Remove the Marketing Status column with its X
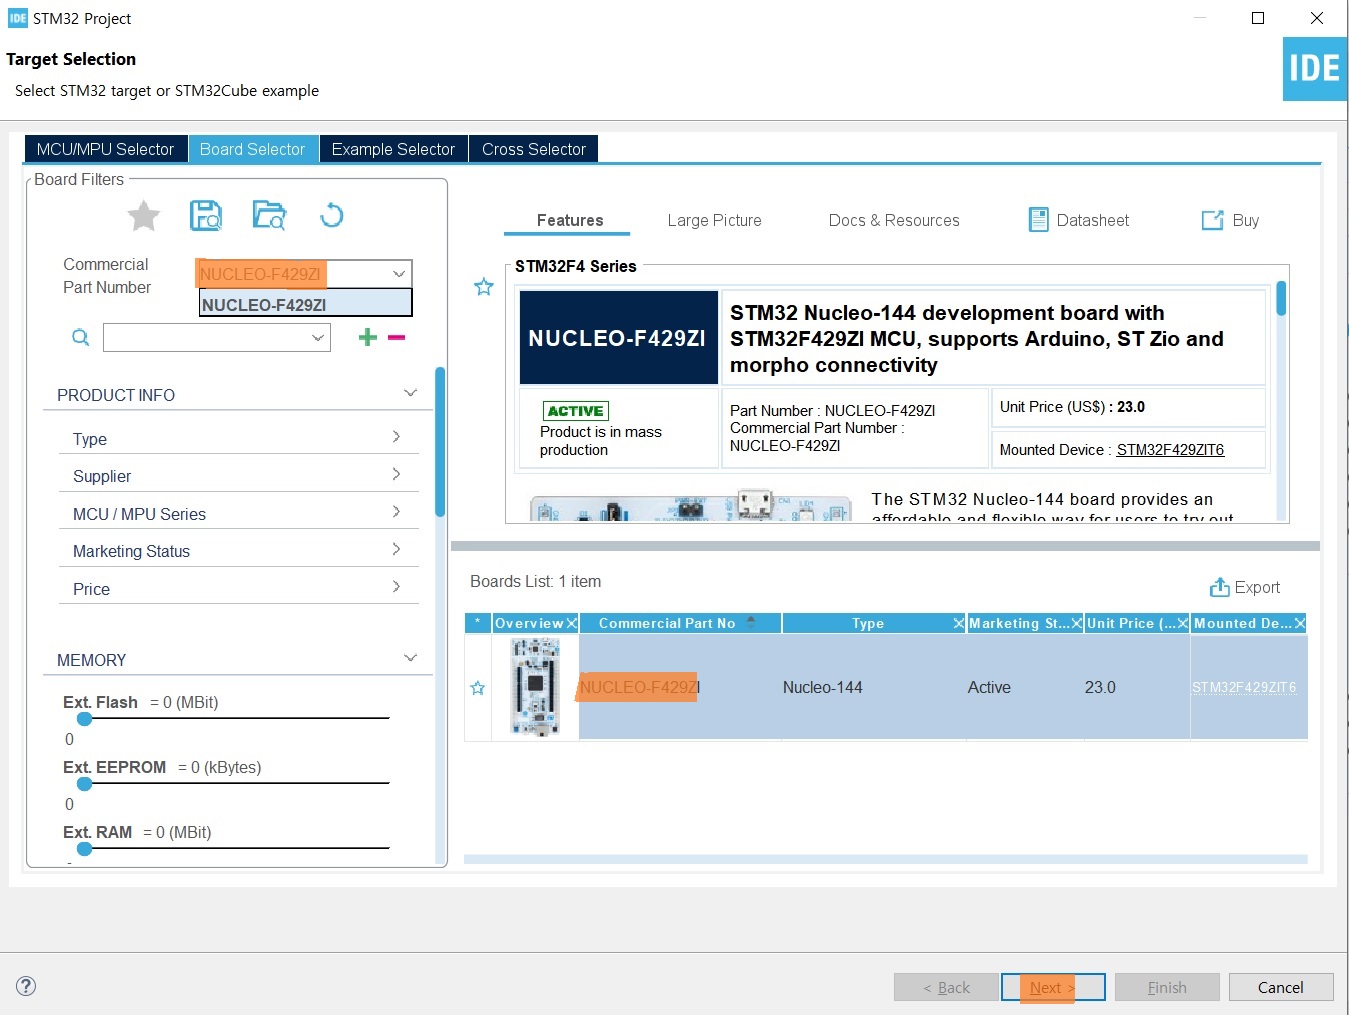Image resolution: width=1349 pixels, height=1015 pixels. point(1077,623)
